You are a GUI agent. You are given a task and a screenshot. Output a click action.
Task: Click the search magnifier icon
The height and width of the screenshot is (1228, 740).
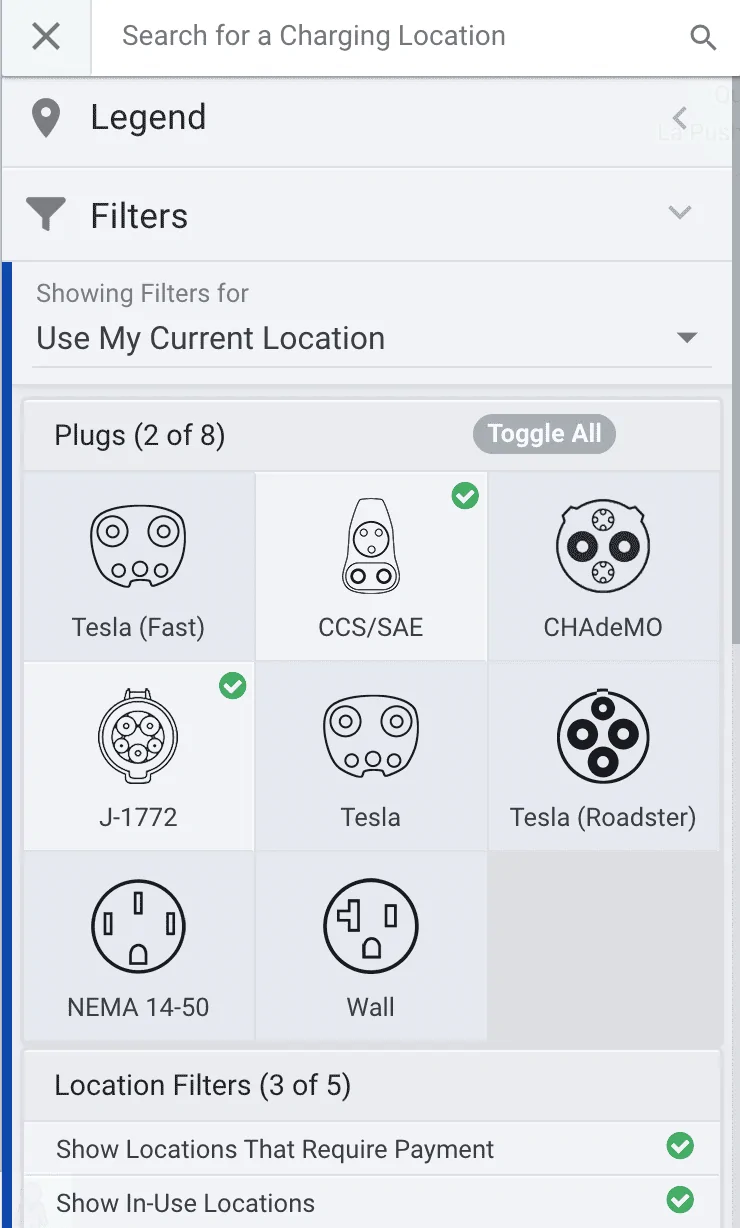pos(703,38)
